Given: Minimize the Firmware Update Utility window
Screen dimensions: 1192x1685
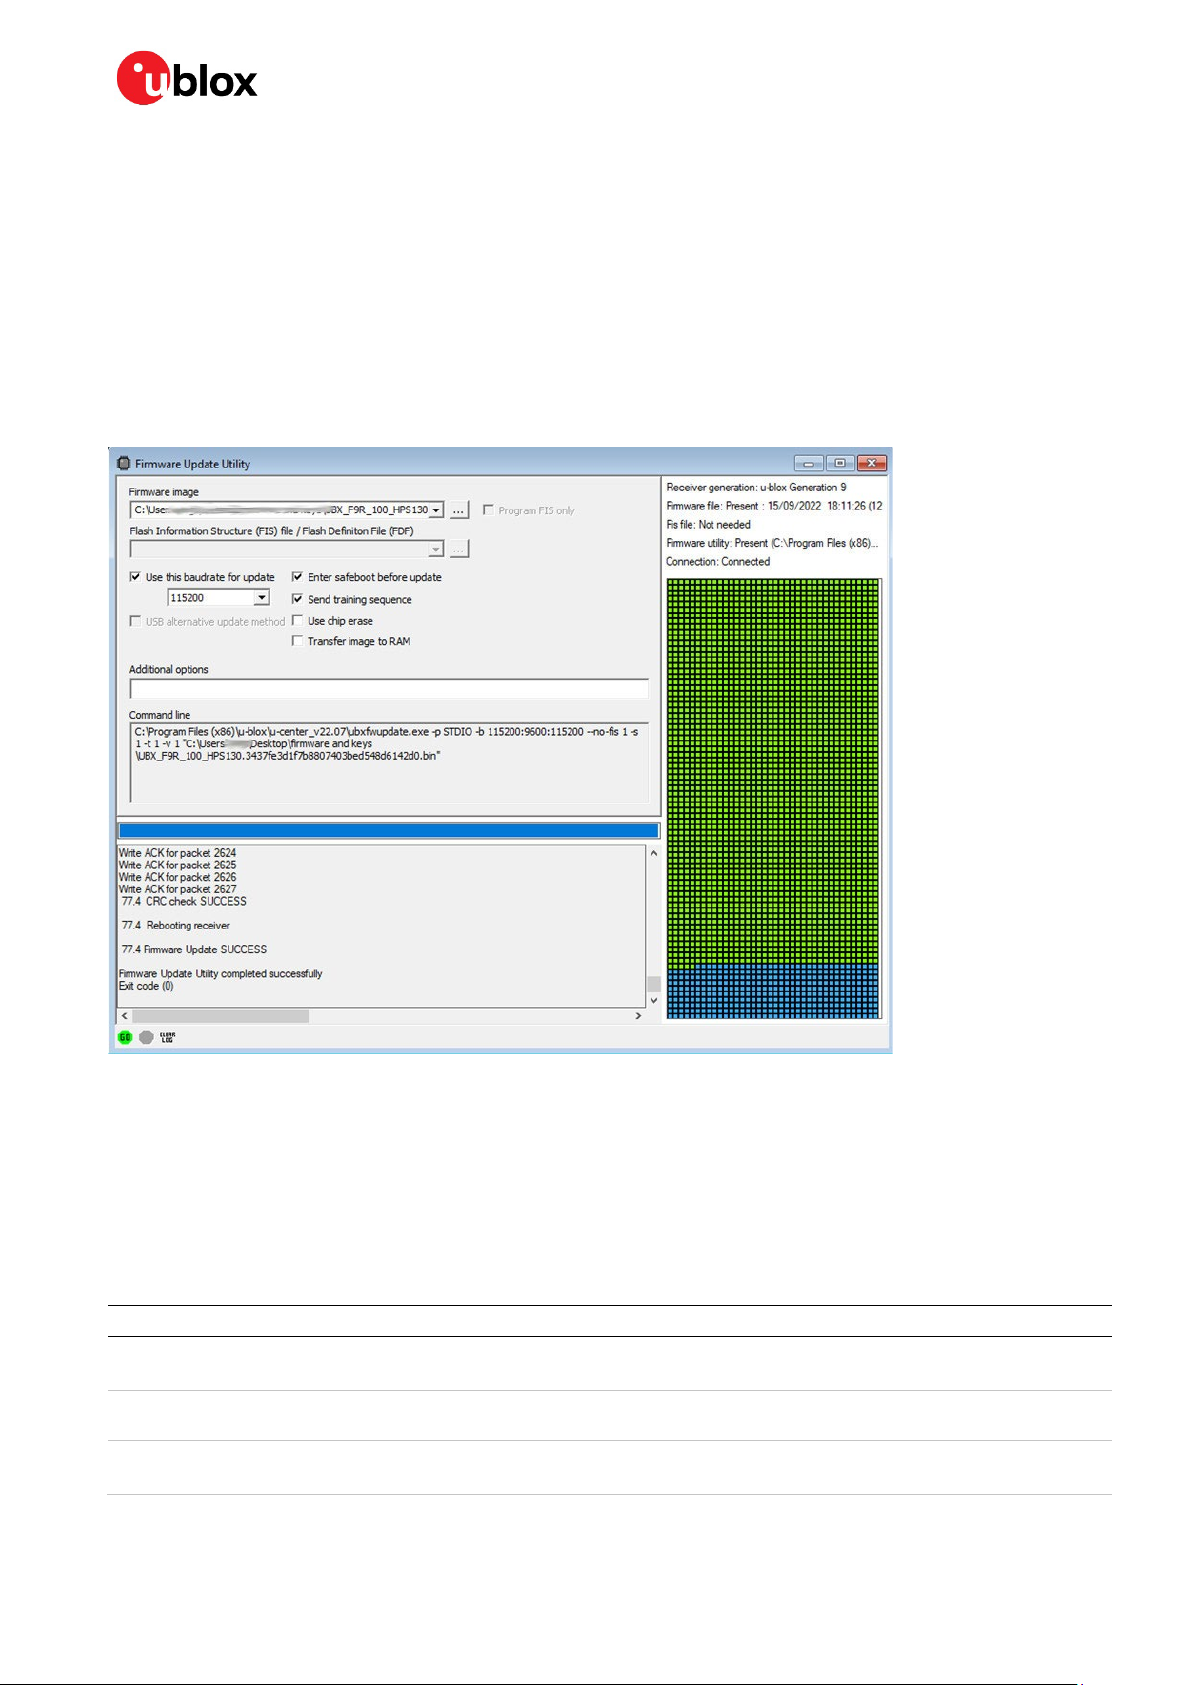Looking at the screenshot, I should [x=809, y=464].
